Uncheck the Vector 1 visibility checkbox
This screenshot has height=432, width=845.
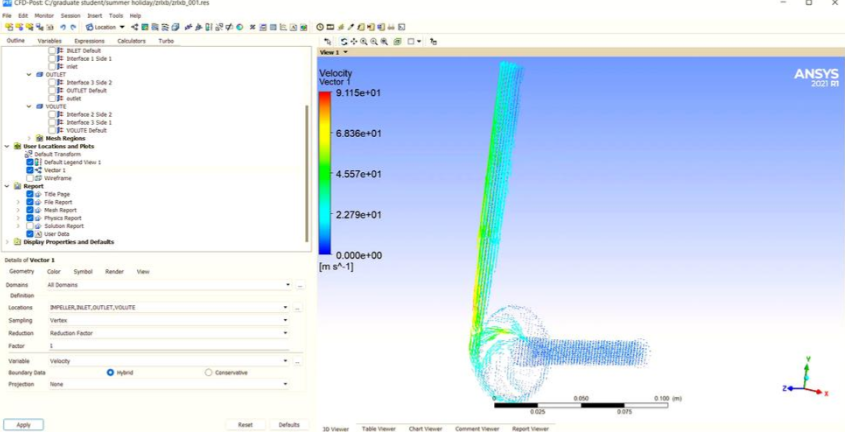point(30,170)
